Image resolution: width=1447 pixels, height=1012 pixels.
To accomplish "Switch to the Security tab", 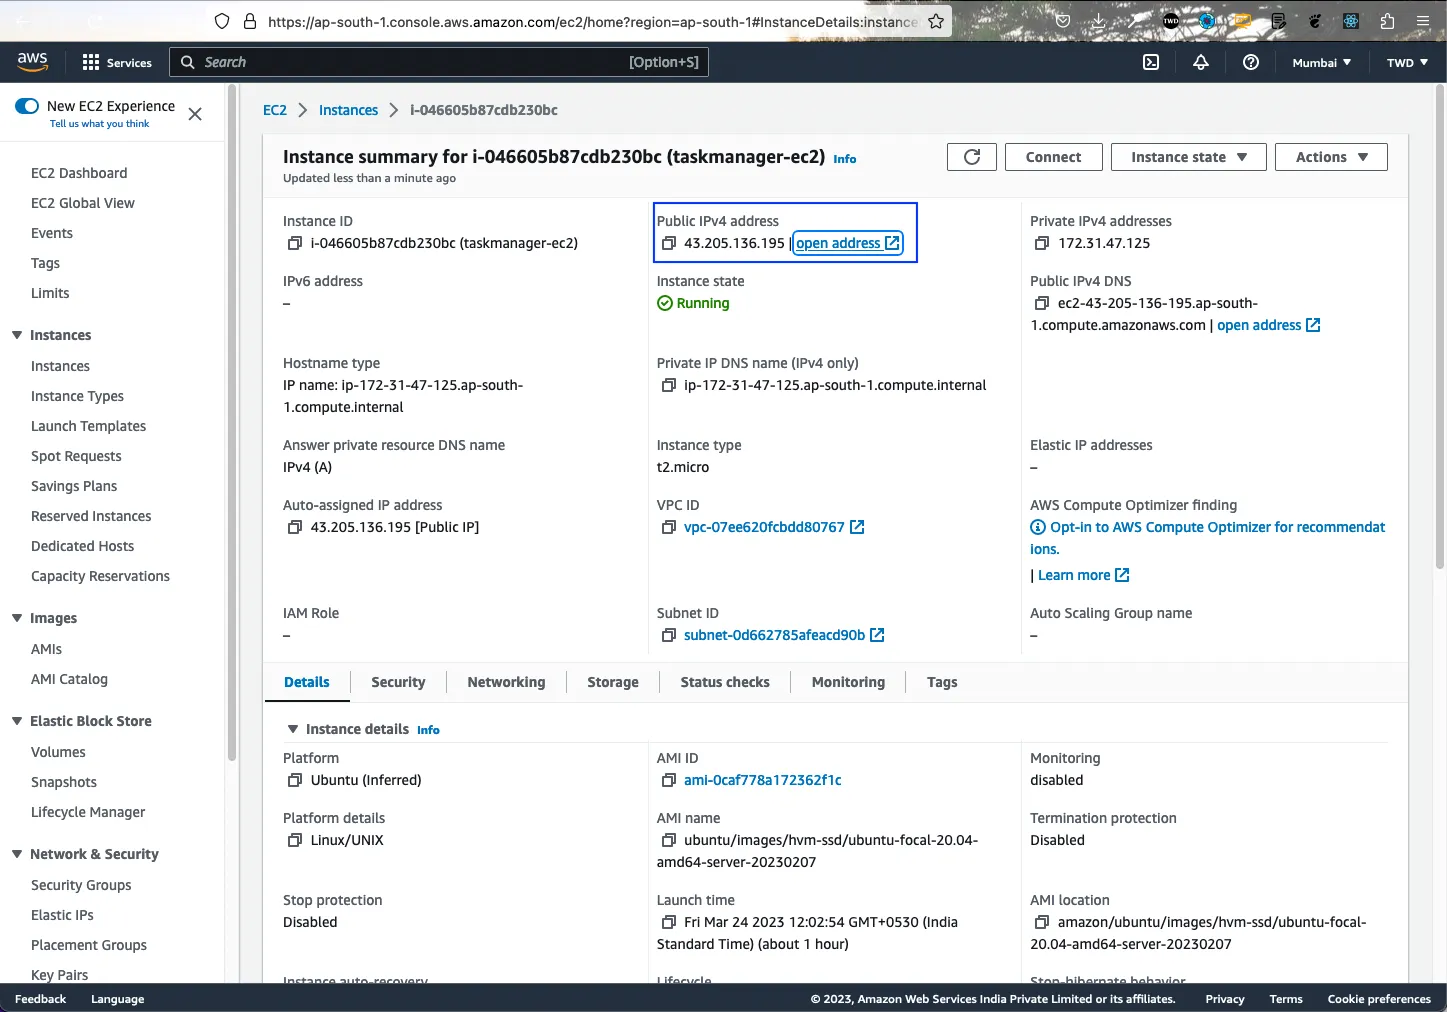I will pyautogui.click(x=398, y=682).
